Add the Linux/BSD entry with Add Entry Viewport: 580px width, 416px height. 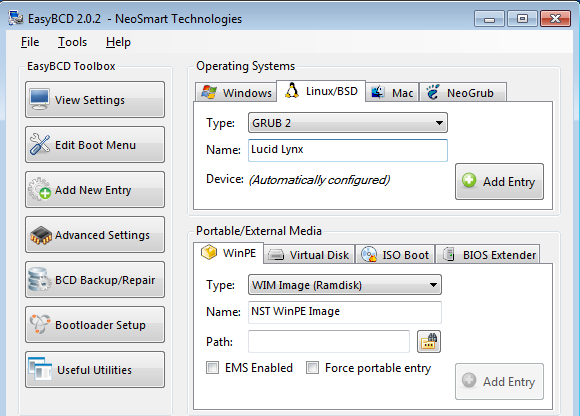click(x=499, y=182)
